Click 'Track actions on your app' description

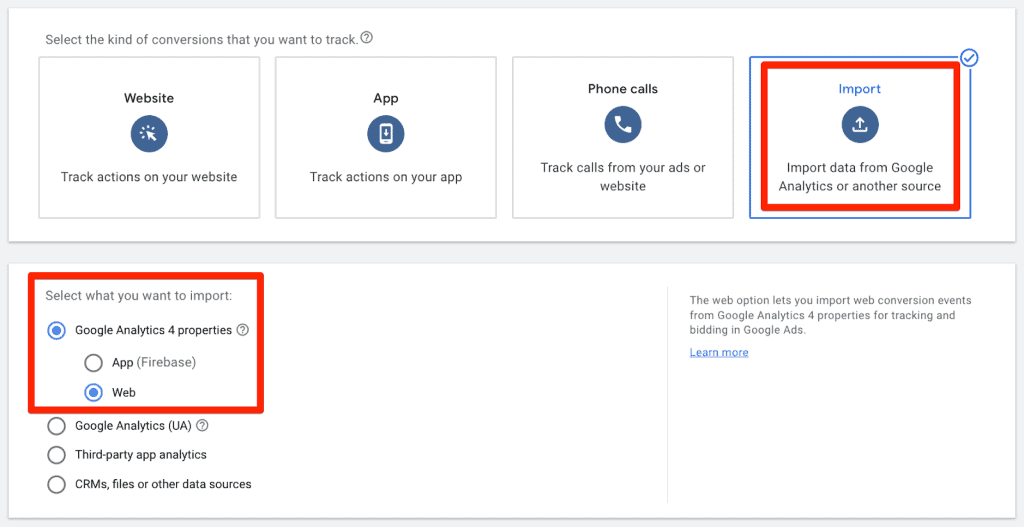pyautogui.click(x=386, y=177)
